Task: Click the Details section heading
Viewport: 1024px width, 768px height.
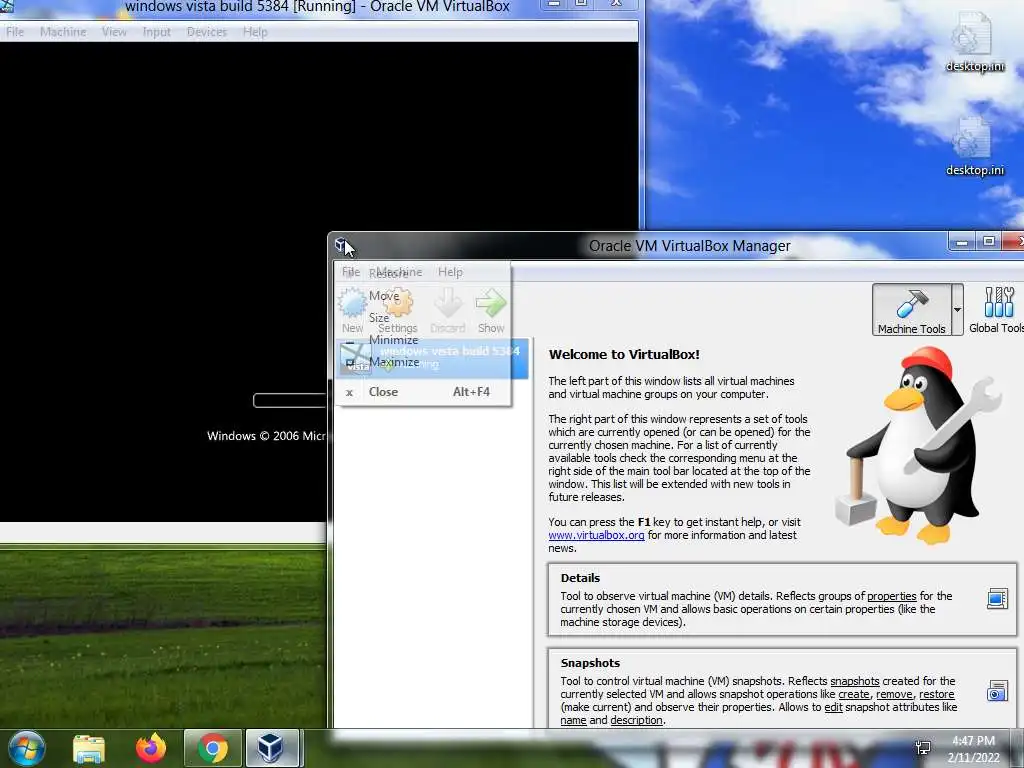Action: pyautogui.click(x=580, y=578)
